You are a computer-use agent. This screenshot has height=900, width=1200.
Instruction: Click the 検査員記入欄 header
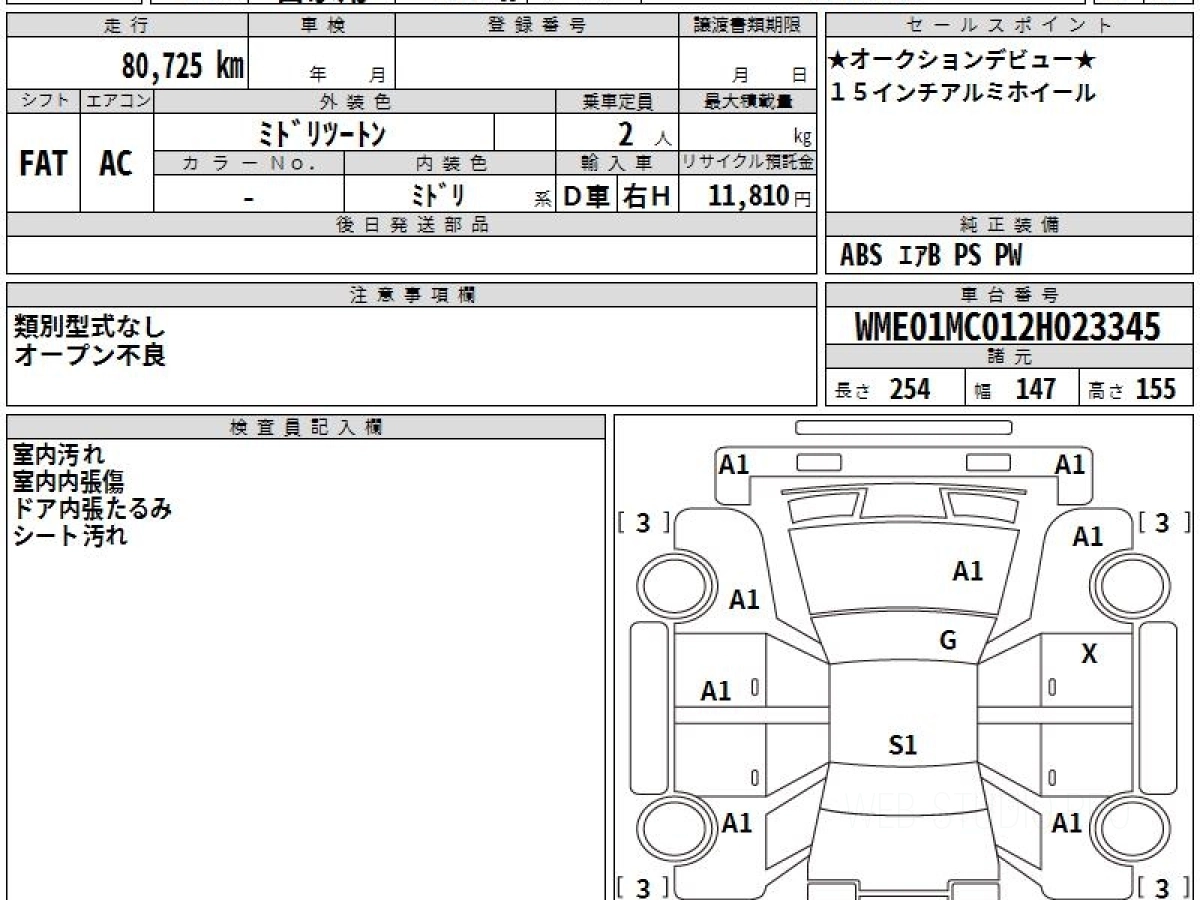tap(306, 426)
